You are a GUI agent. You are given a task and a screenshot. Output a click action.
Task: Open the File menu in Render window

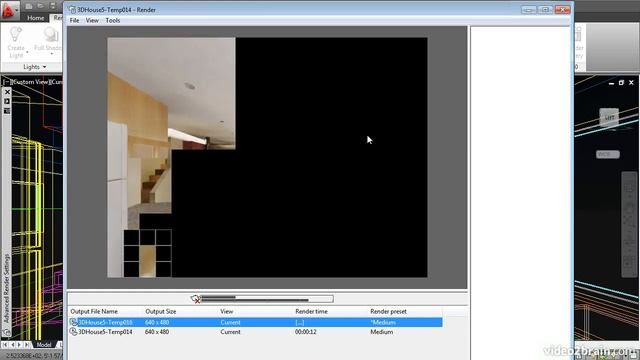(x=74, y=20)
